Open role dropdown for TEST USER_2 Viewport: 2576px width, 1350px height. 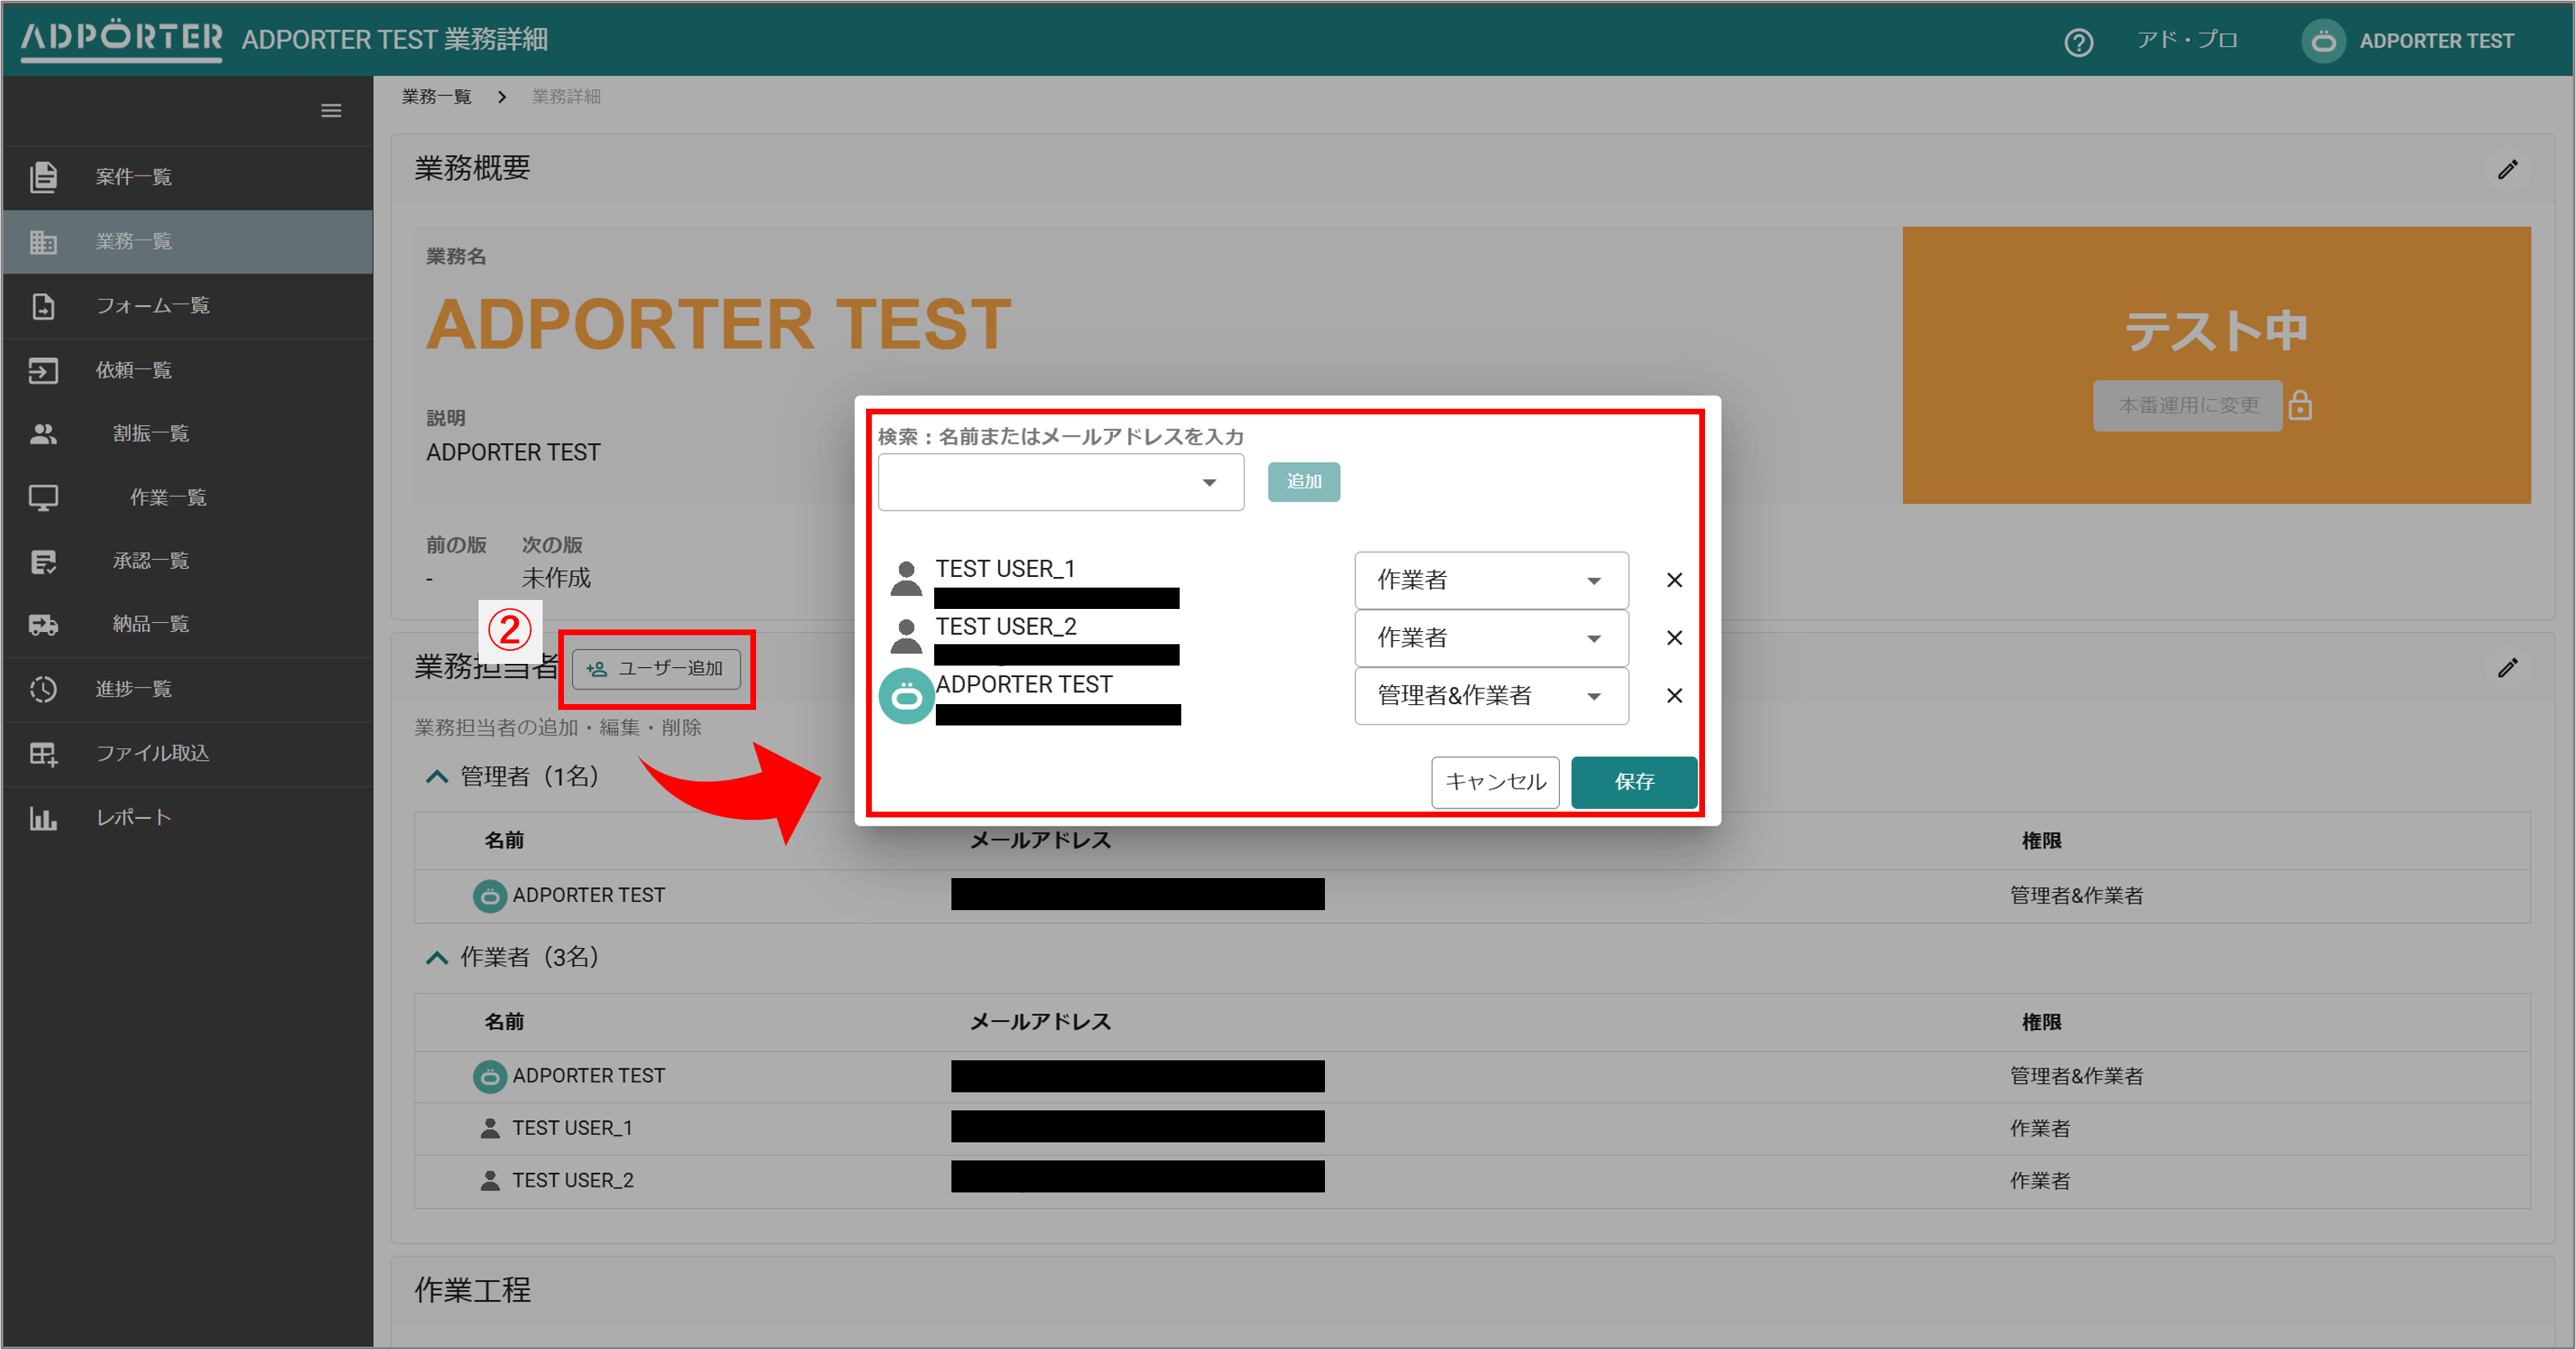pos(1491,638)
